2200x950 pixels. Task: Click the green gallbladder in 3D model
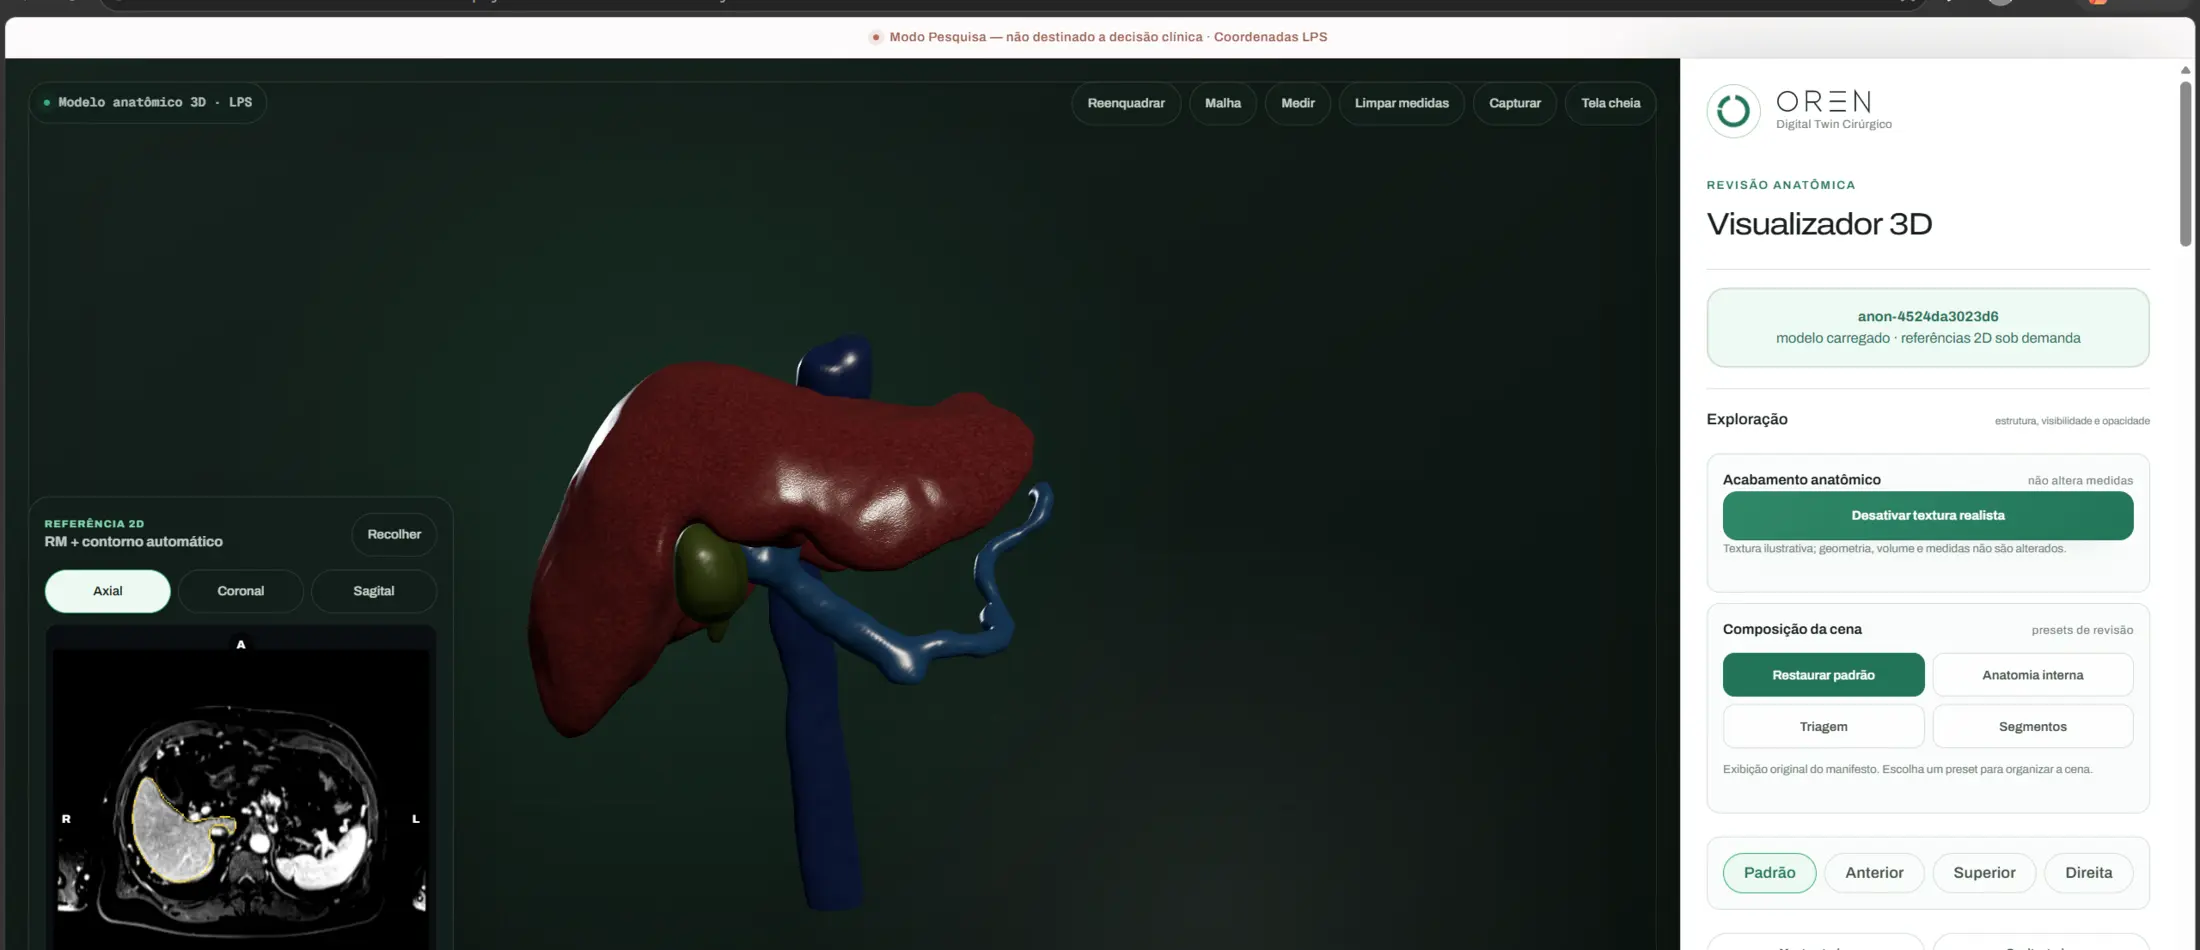(710, 575)
